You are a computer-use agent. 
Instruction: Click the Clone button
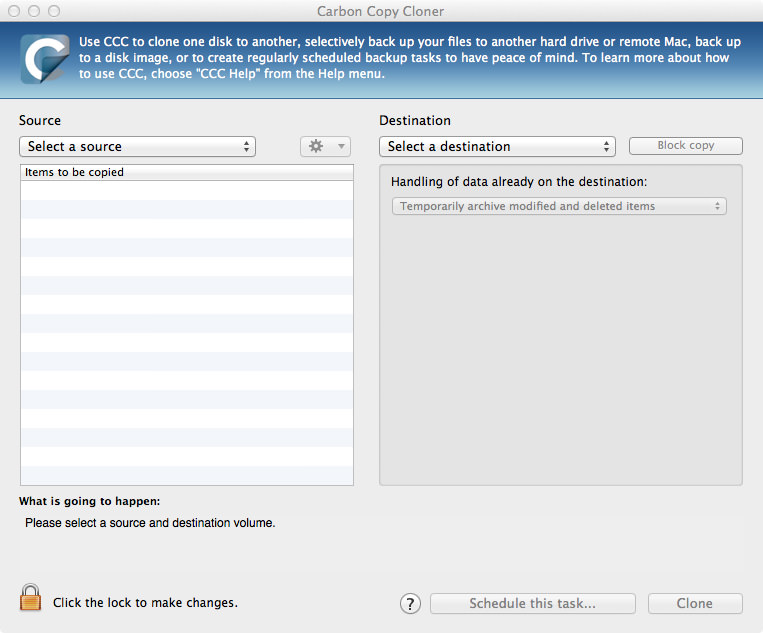695,603
